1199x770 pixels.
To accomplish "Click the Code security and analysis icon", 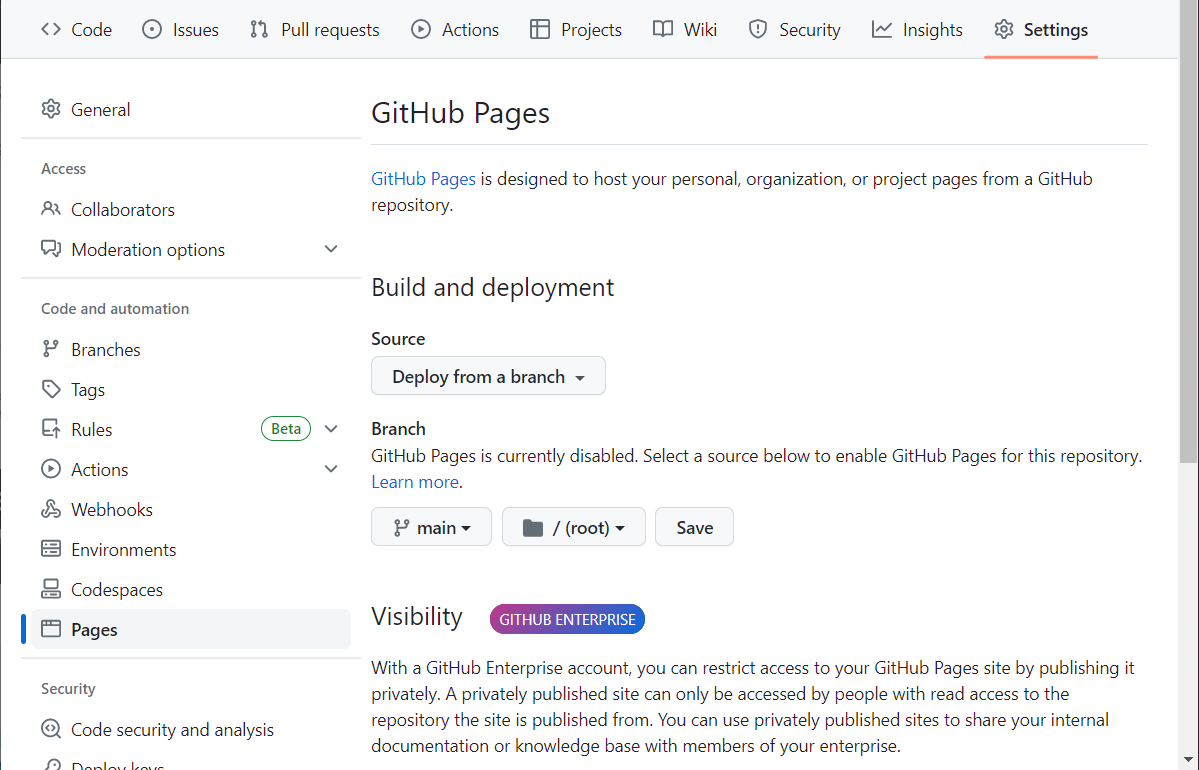I will (50, 729).
